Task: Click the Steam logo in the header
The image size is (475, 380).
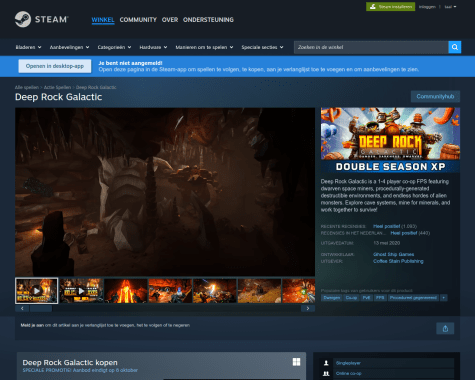Action: (42, 19)
